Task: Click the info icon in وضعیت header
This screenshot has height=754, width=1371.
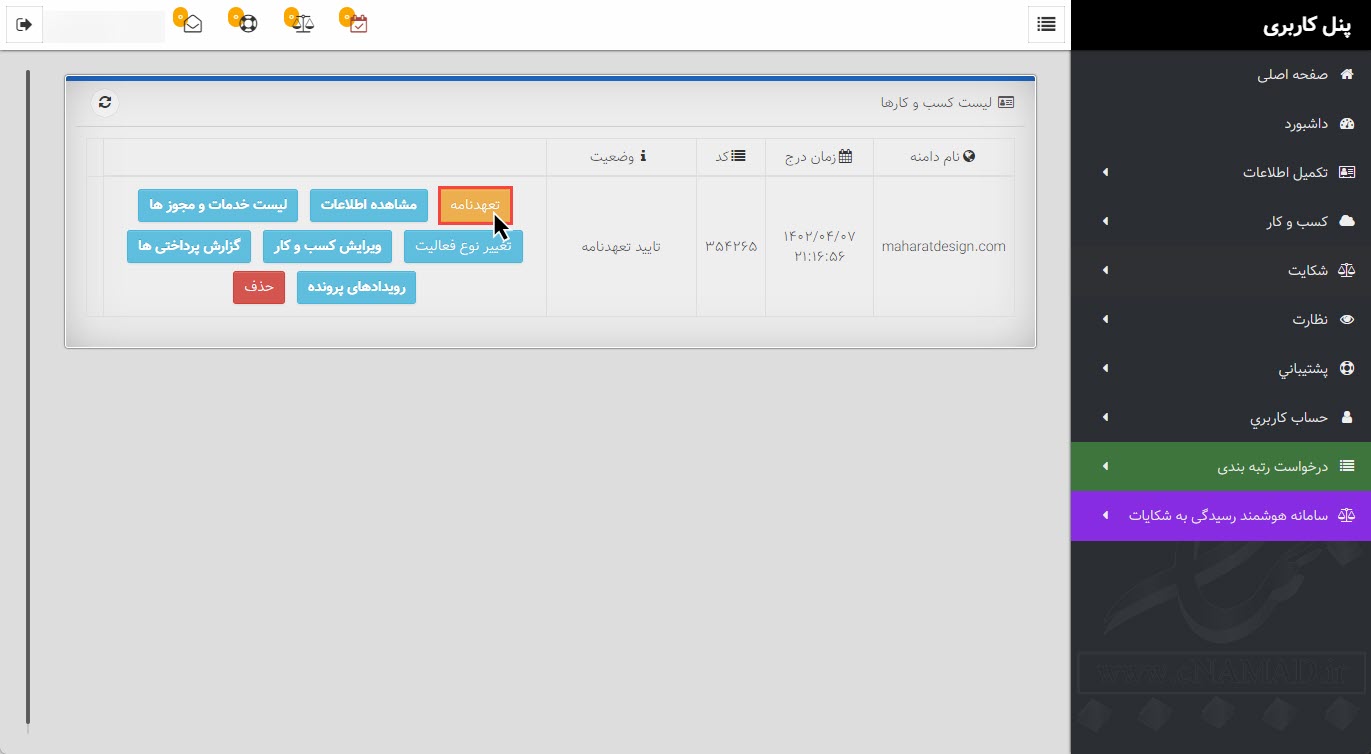Action: tap(643, 156)
